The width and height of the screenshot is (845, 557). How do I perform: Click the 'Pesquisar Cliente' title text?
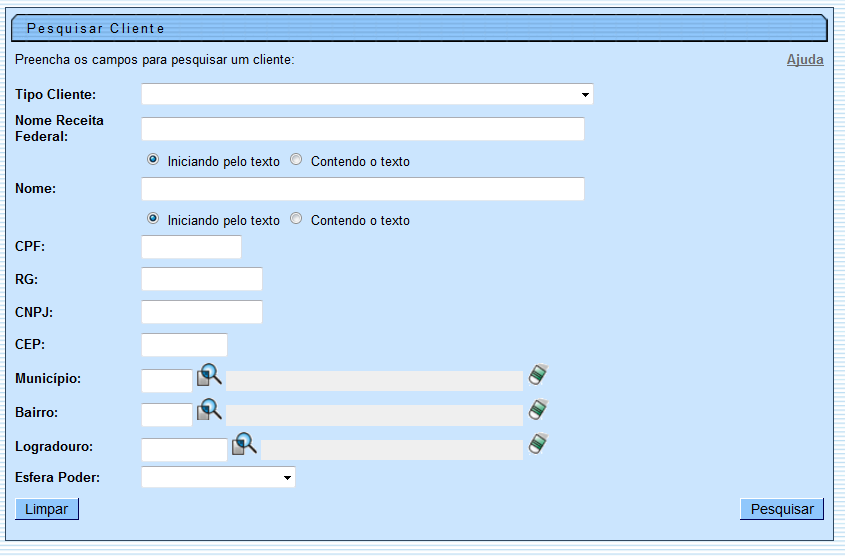coord(96,29)
